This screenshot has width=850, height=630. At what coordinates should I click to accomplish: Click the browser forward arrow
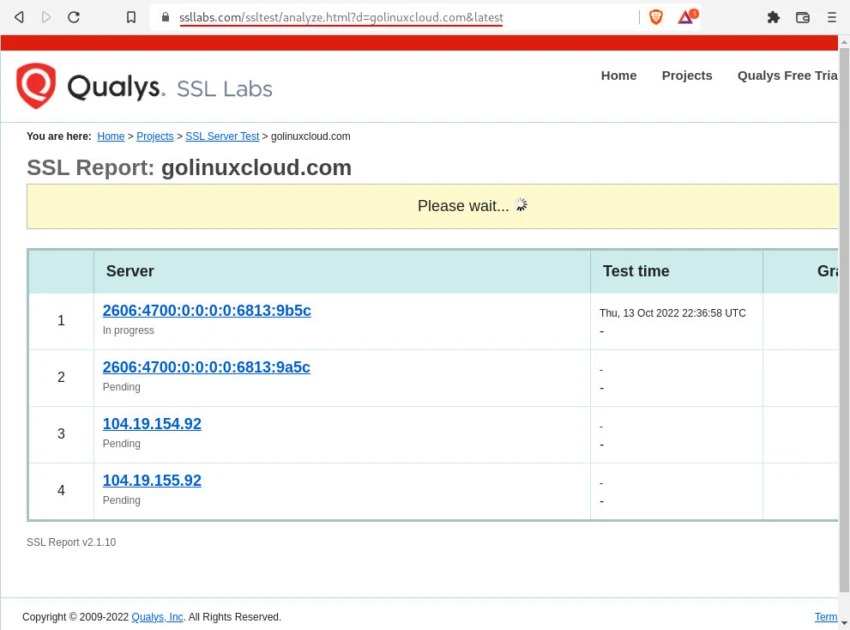pos(46,17)
